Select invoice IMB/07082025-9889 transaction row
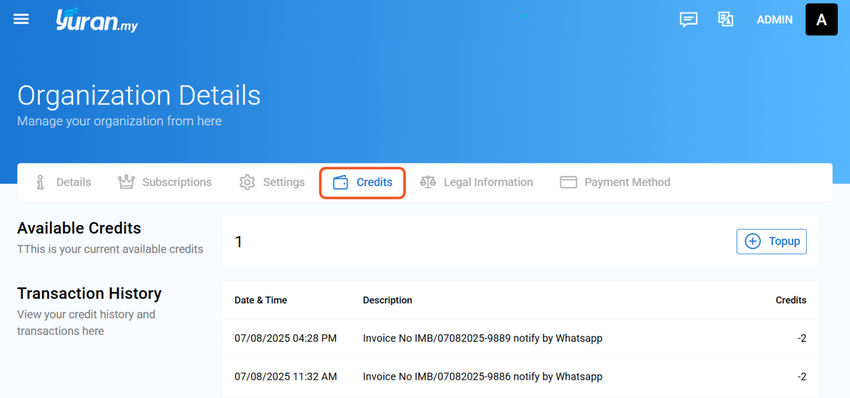This screenshot has width=850, height=398. 520,338
